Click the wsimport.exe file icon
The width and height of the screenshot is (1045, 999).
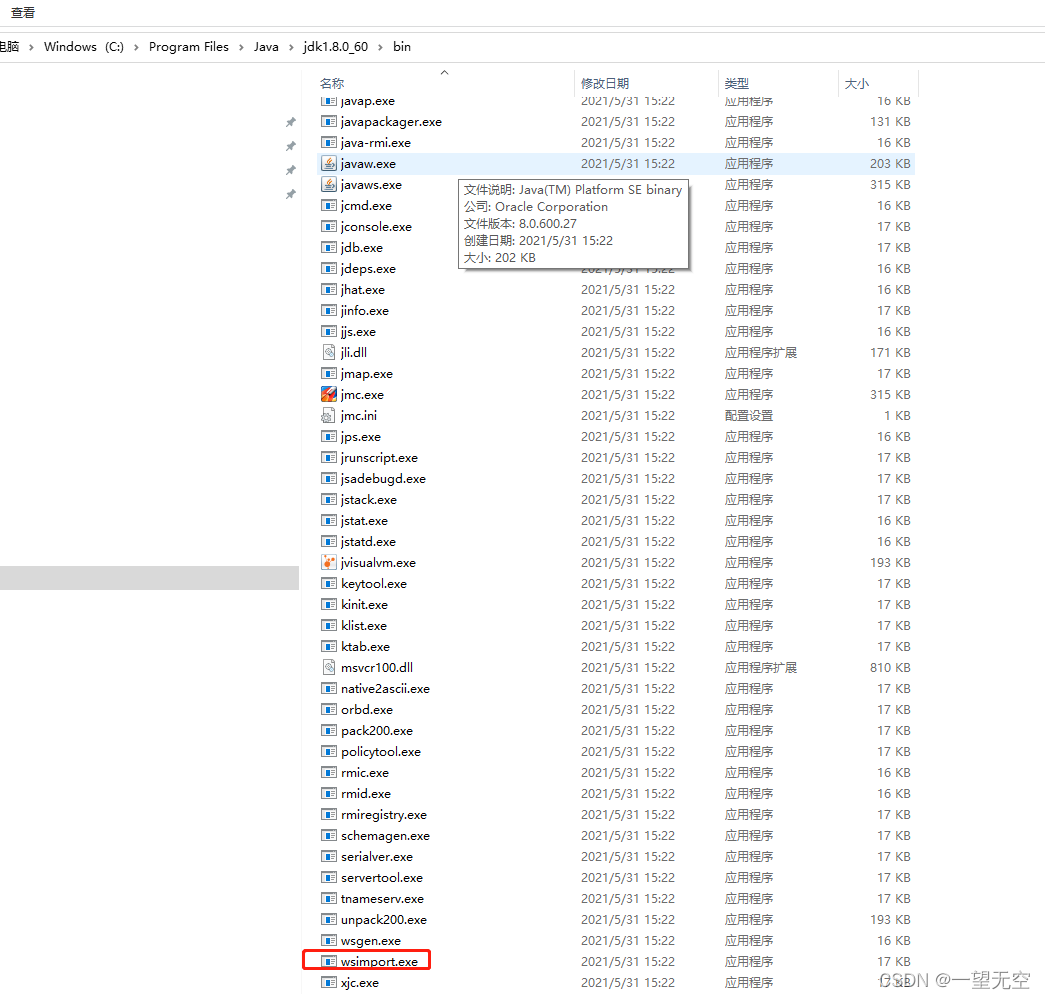point(329,962)
